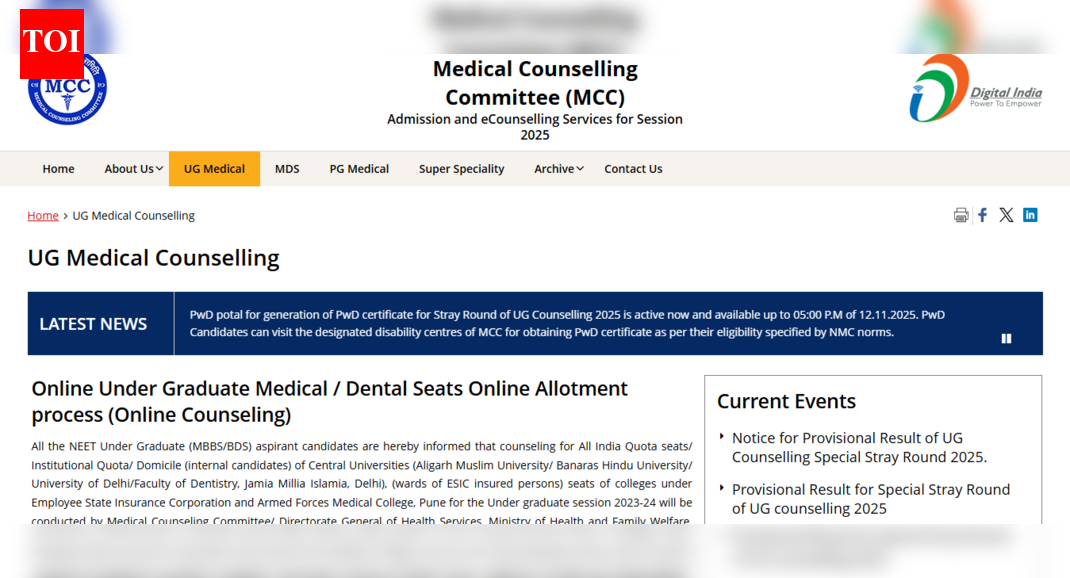Share the page on LinkedIn
This screenshot has height=578, width=1070.
coord(1030,214)
